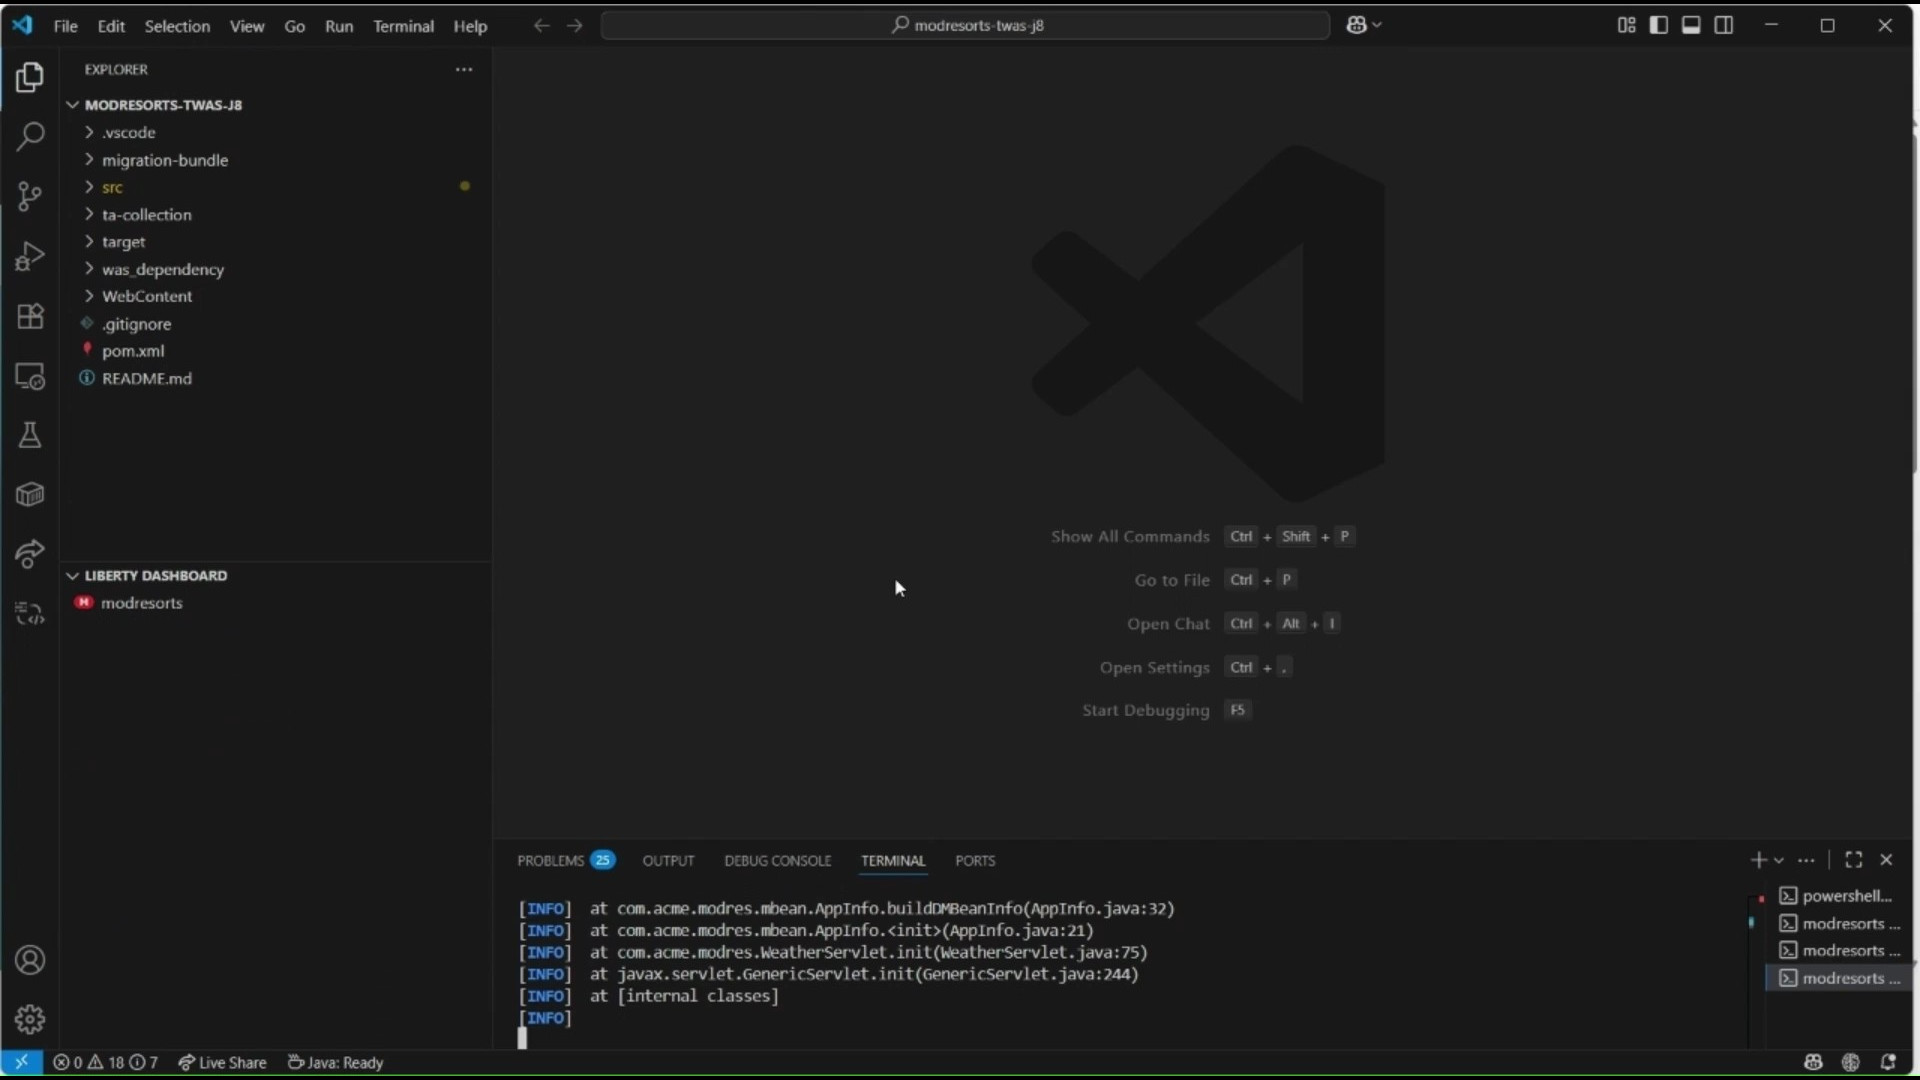The height and width of the screenshot is (1080, 1920).
Task: Open Run and Debug view
Action: point(30,256)
